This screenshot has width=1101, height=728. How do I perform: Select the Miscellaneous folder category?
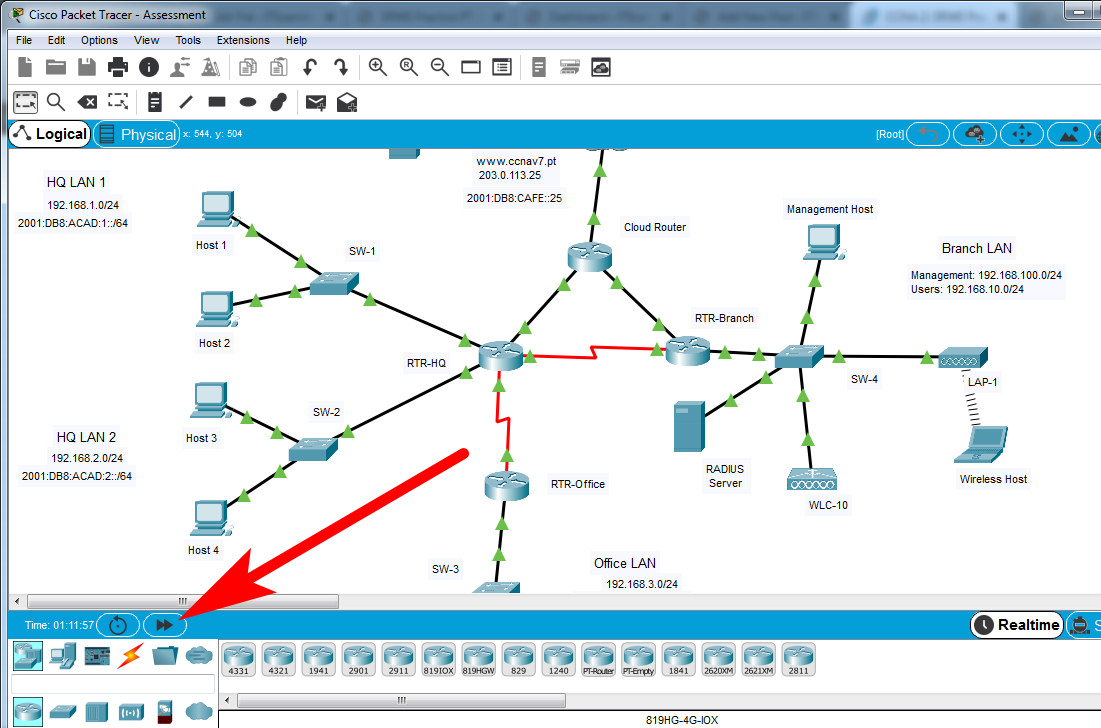coord(165,656)
